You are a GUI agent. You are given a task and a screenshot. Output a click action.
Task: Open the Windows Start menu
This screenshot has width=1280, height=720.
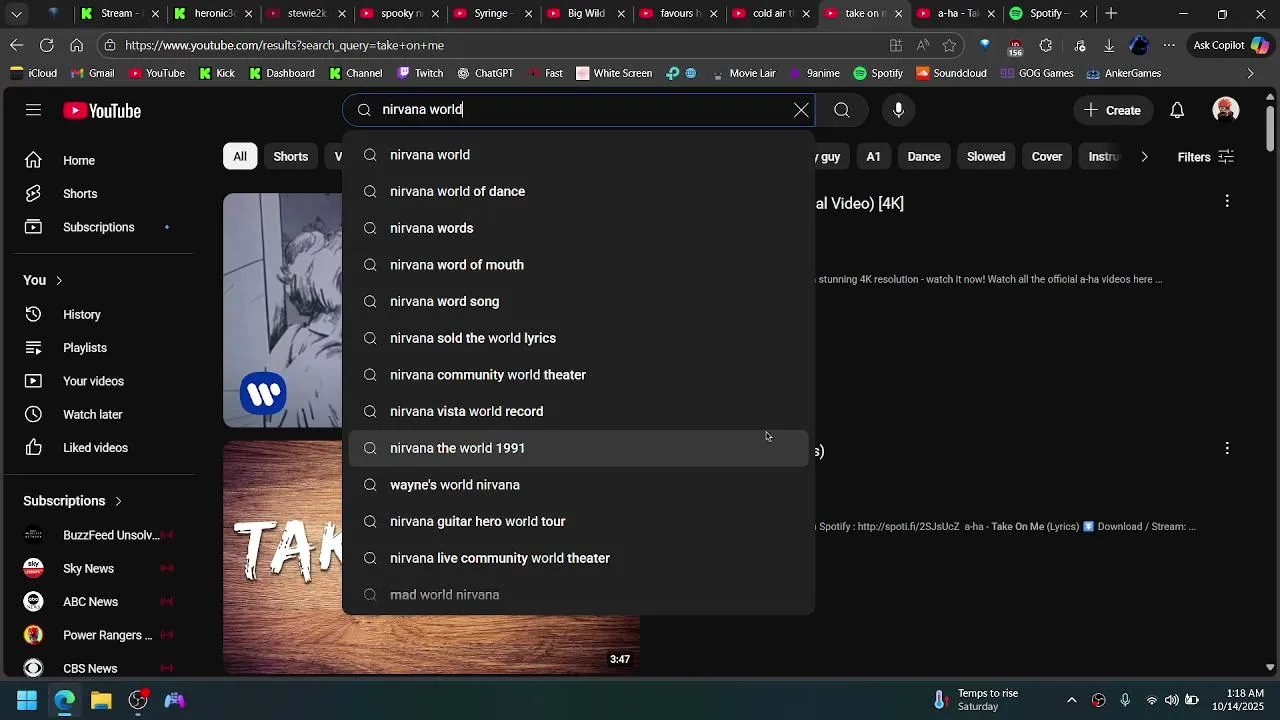(x=27, y=700)
